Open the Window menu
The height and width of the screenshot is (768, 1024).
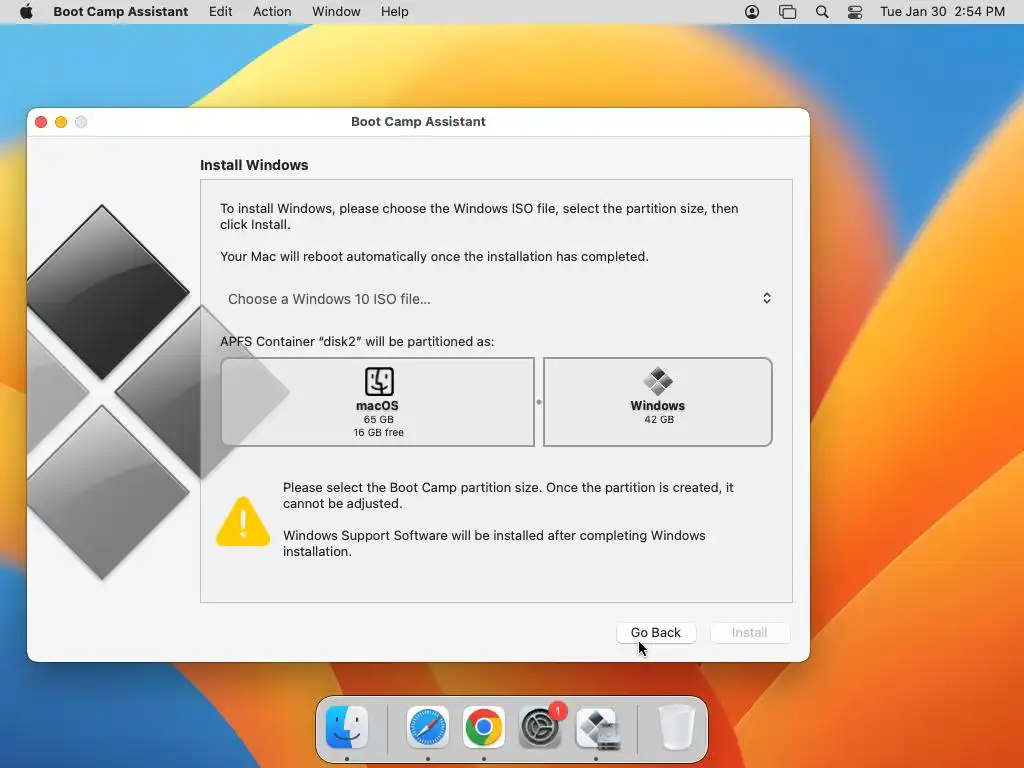tap(336, 12)
